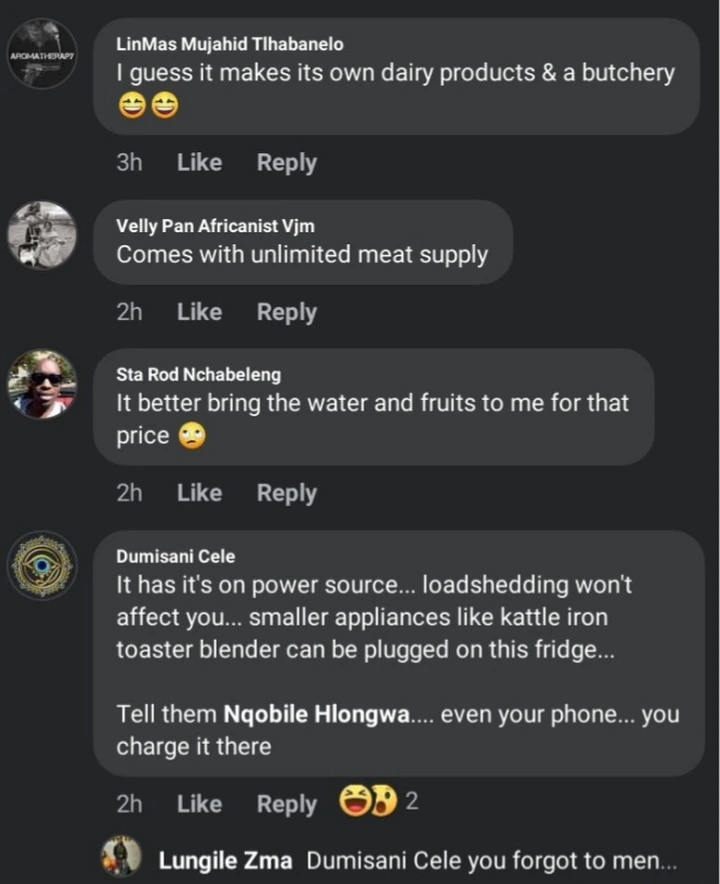Reply to LinMas Mujahid Tlhabanelo's comment
Viewport: 720px width, 884px height.
[287, 163]
